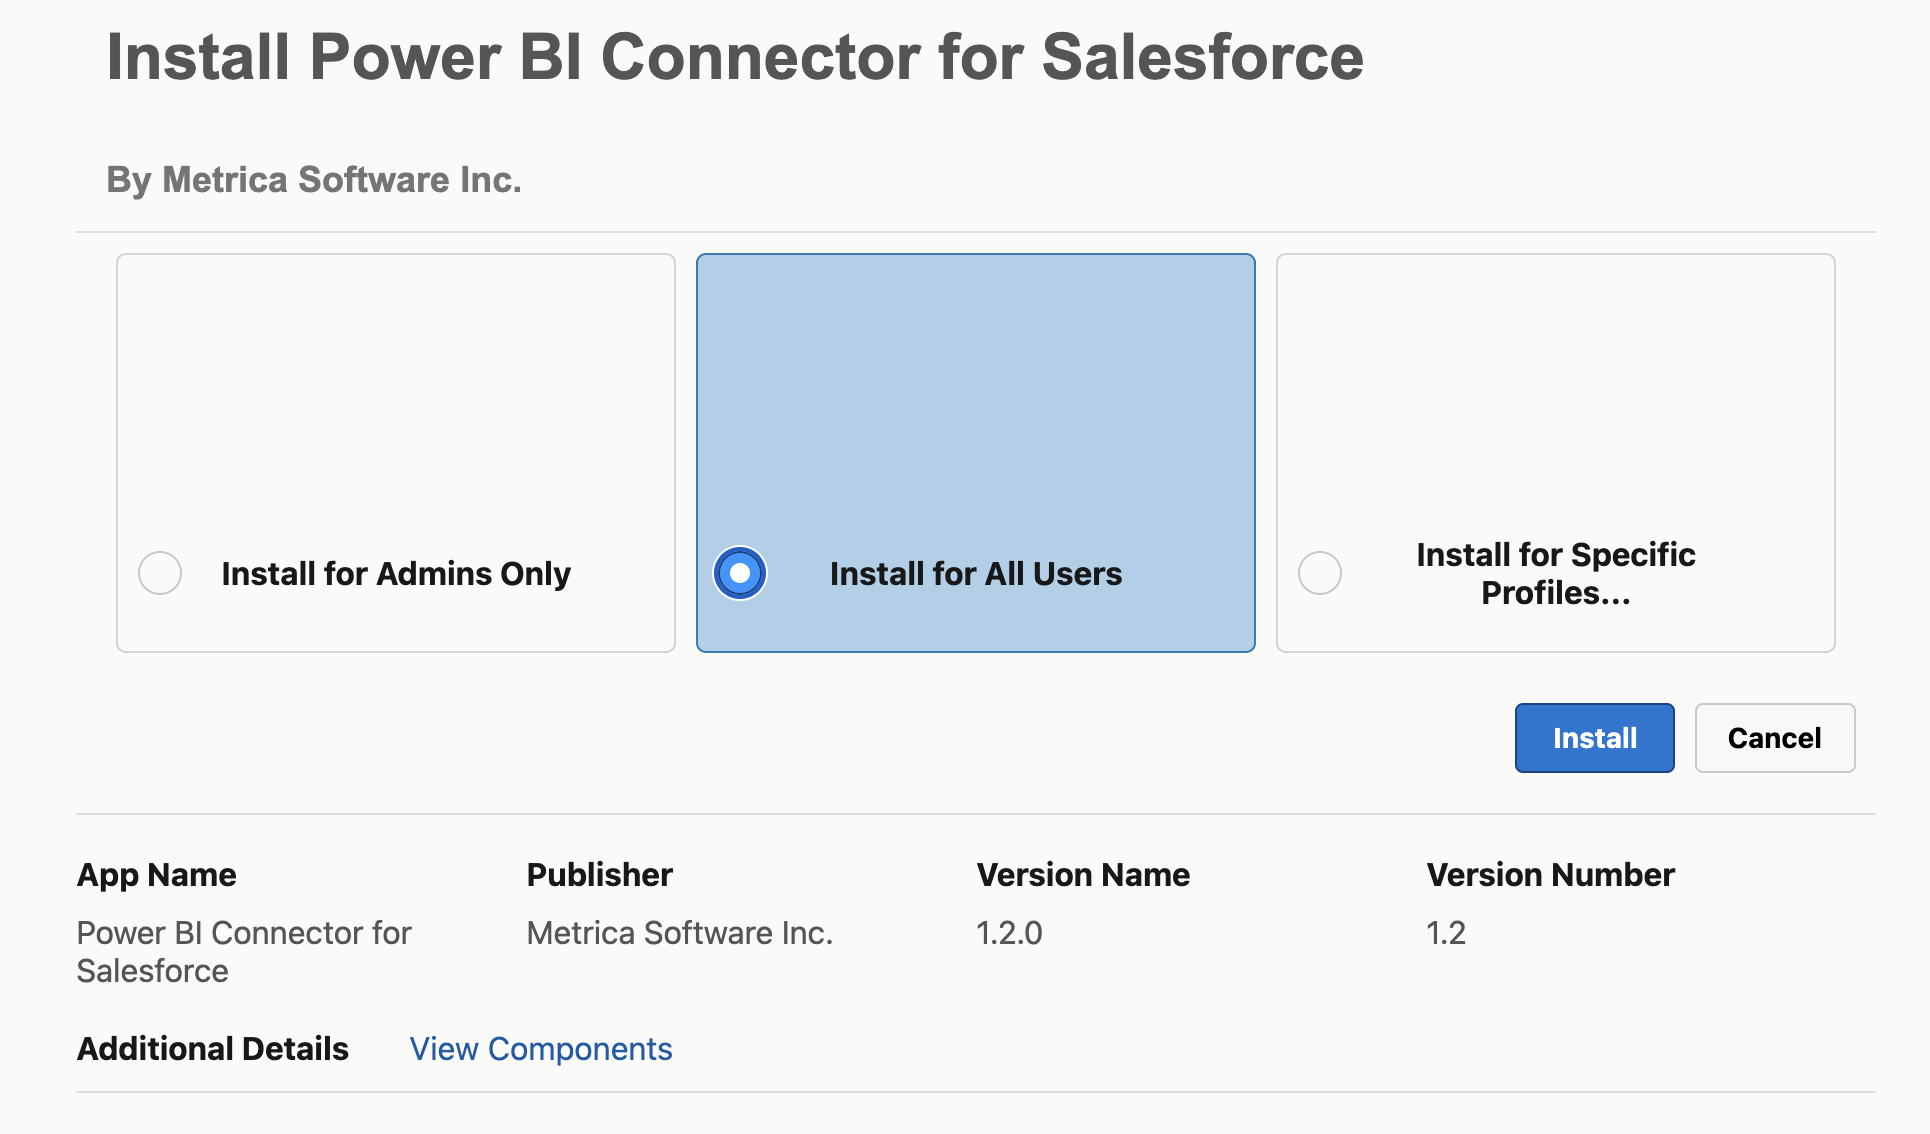Open the View Components link
Image resolution: width=1930 pixels, height=1134 pixels.
click(x=541, y=1049)
